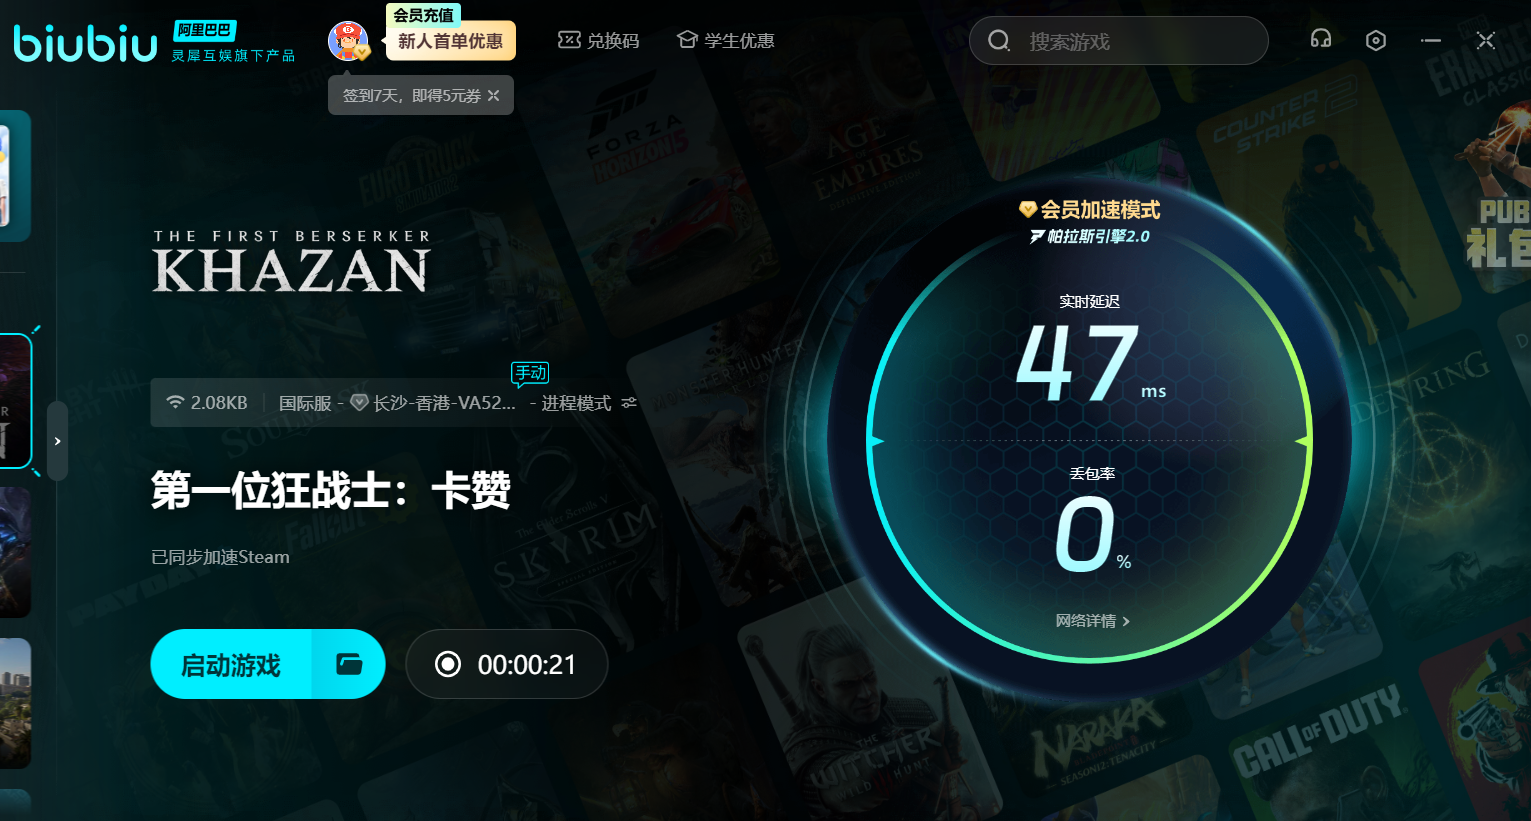Open settings hexagon icon

coord(1375,40)
